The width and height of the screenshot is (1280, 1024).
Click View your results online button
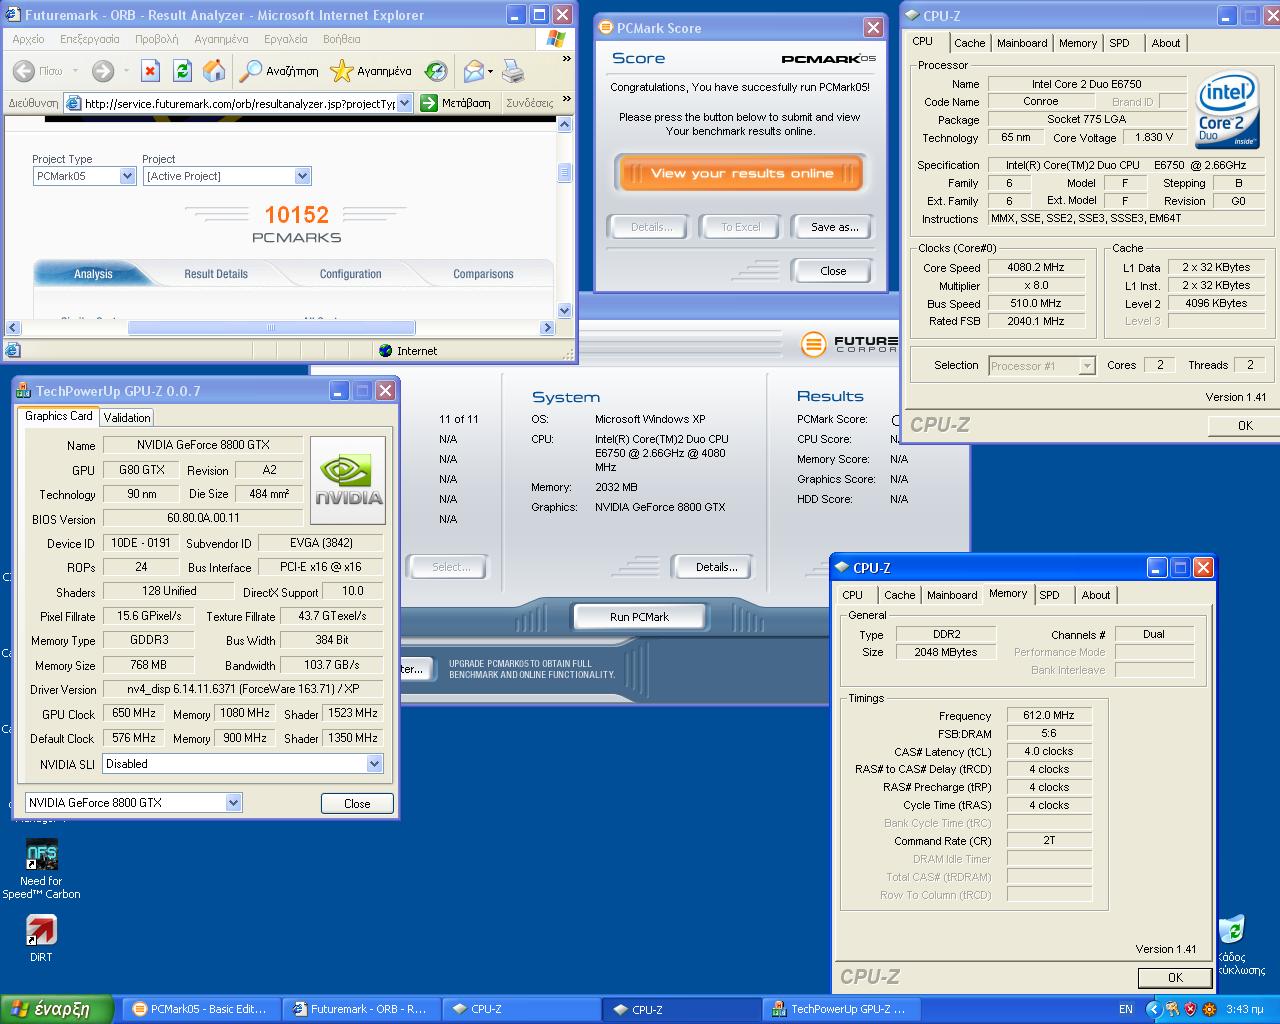[741, 173]
